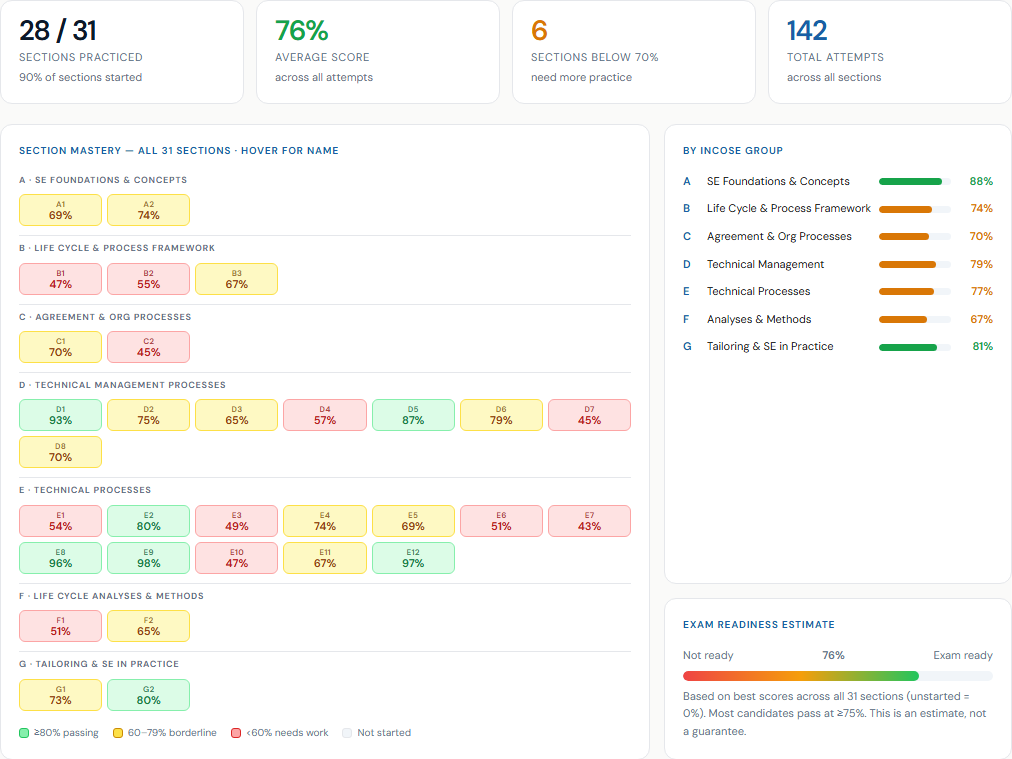The height and width of the screenshot is (759, 1012).
Task: Click the C1 70% section tile
Action: pyautogui.click(x=61, y=347)
